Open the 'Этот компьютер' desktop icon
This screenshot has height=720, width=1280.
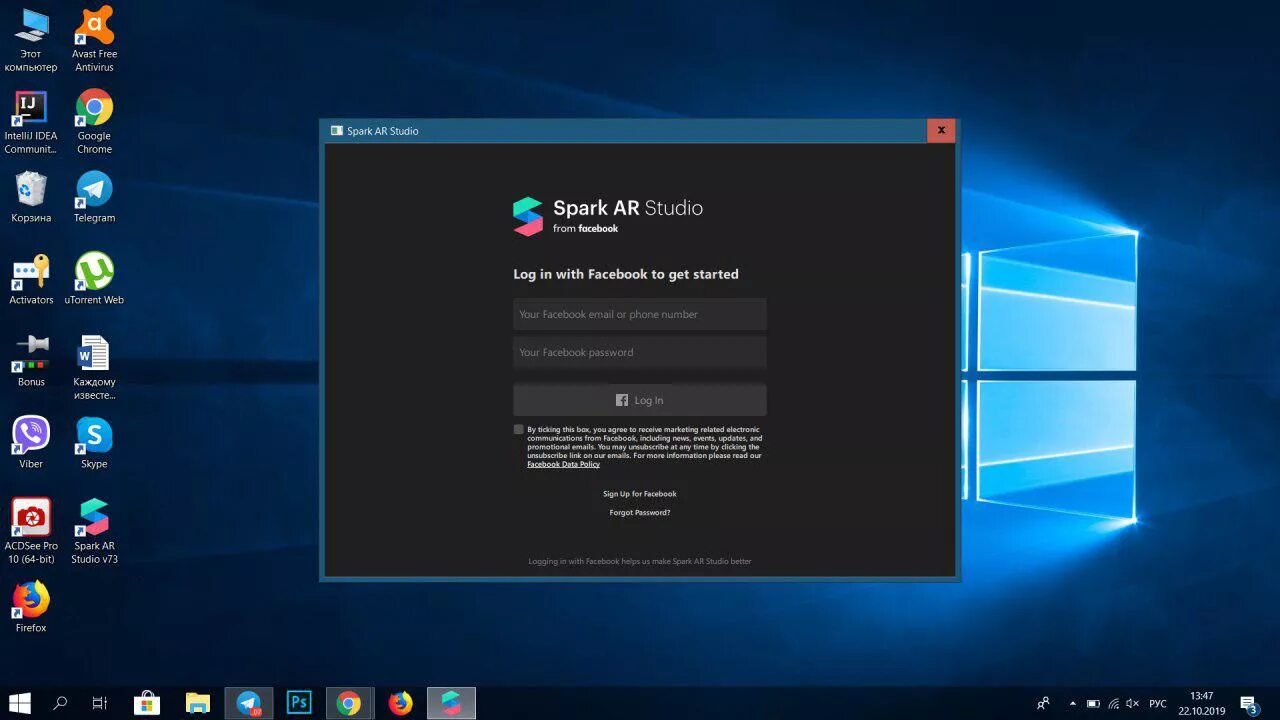point(31,40)
